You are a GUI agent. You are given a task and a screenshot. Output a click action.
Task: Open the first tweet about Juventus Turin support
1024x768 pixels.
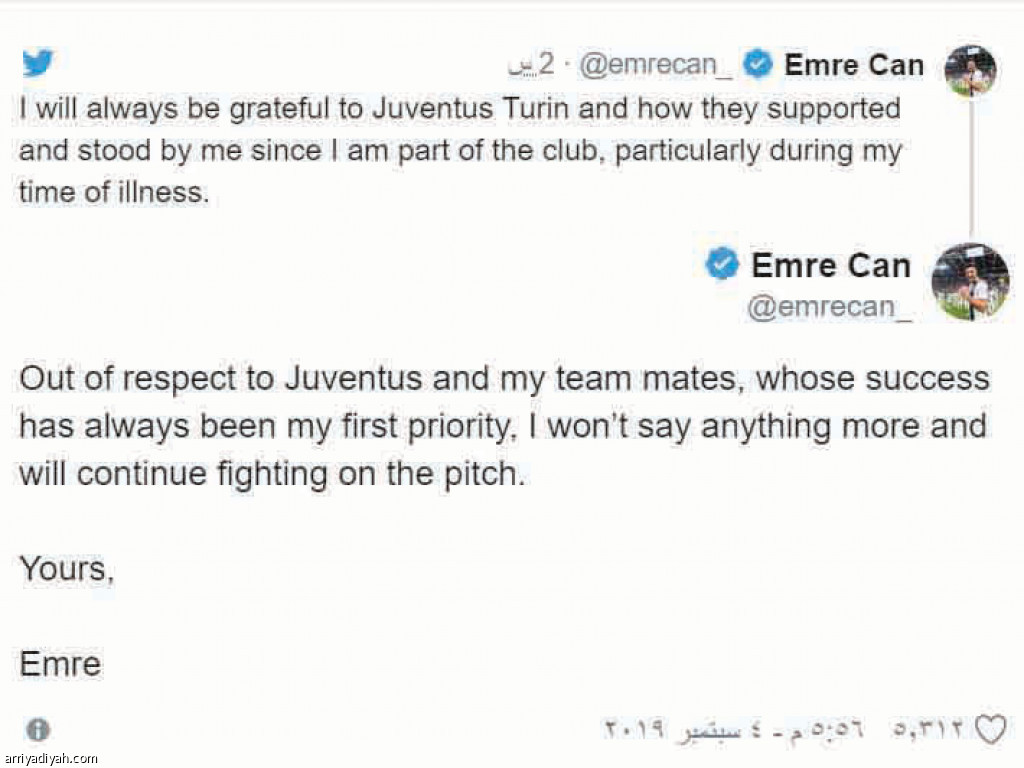click(460, 150)
